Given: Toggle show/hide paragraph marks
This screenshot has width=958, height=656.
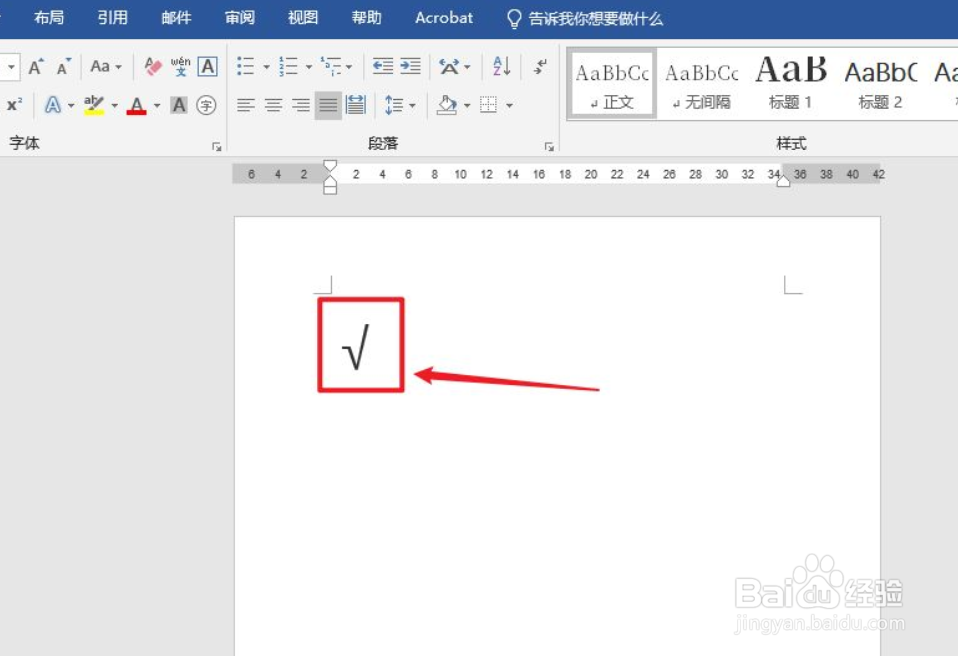Looking at the screenshot, I should click(540, 66).
